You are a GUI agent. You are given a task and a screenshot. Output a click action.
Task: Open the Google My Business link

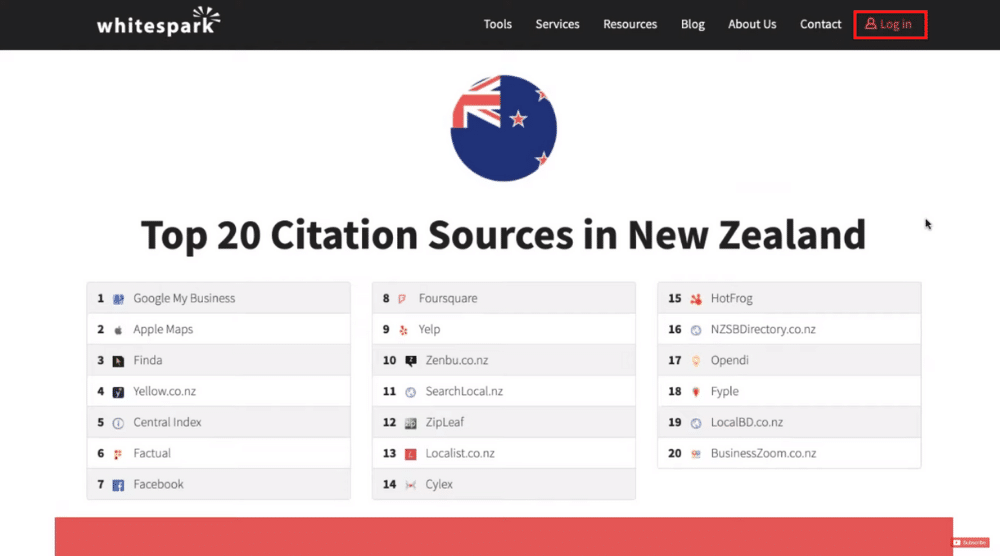point(184,298)
